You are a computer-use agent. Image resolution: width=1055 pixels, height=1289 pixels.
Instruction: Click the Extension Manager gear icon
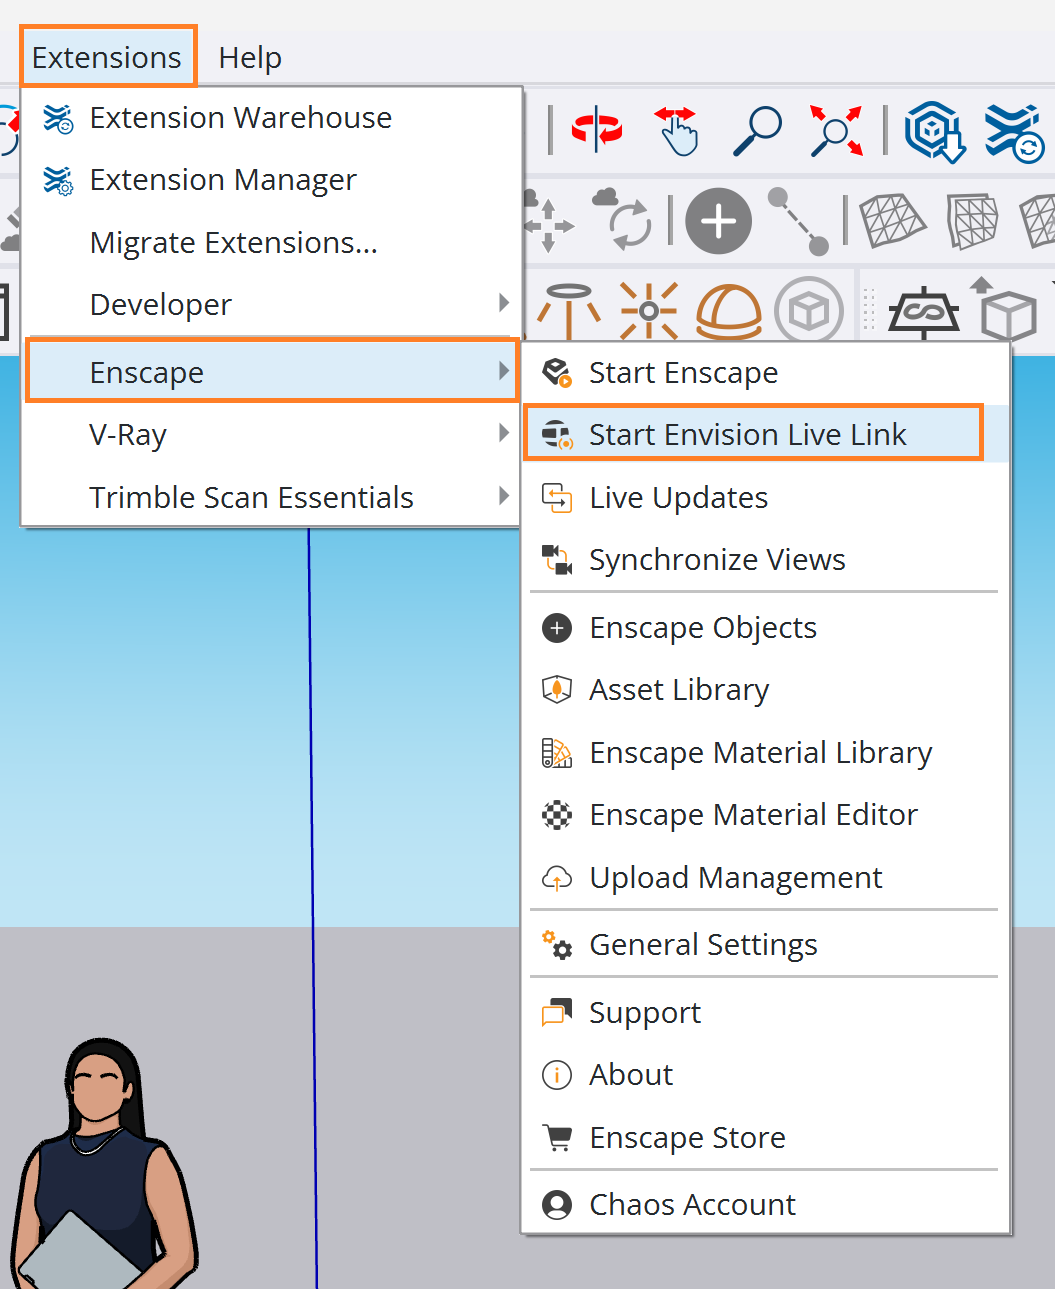click(x=58, y=181)
